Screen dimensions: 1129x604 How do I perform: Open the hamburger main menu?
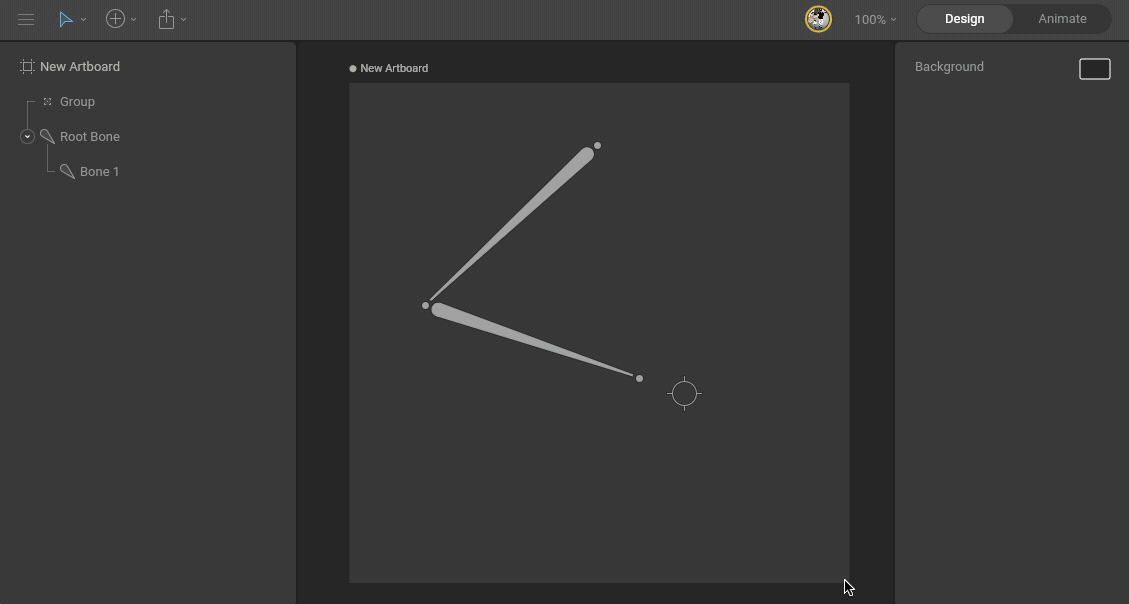(26, 19)
